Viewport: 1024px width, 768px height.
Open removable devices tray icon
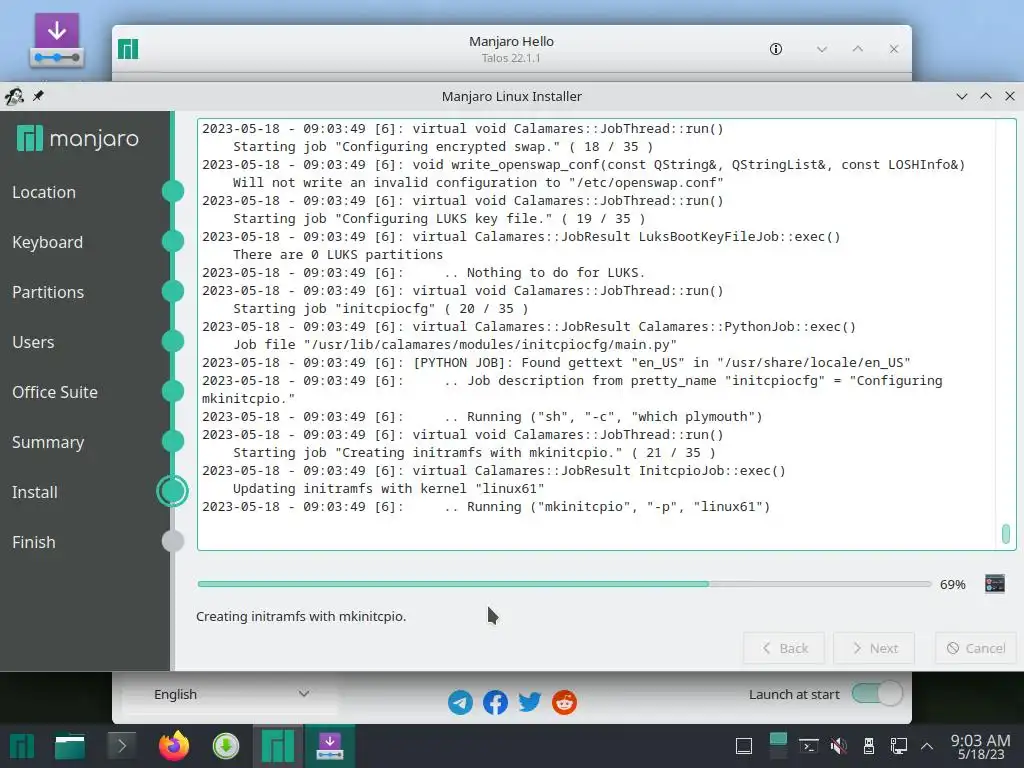coord(869,746)
